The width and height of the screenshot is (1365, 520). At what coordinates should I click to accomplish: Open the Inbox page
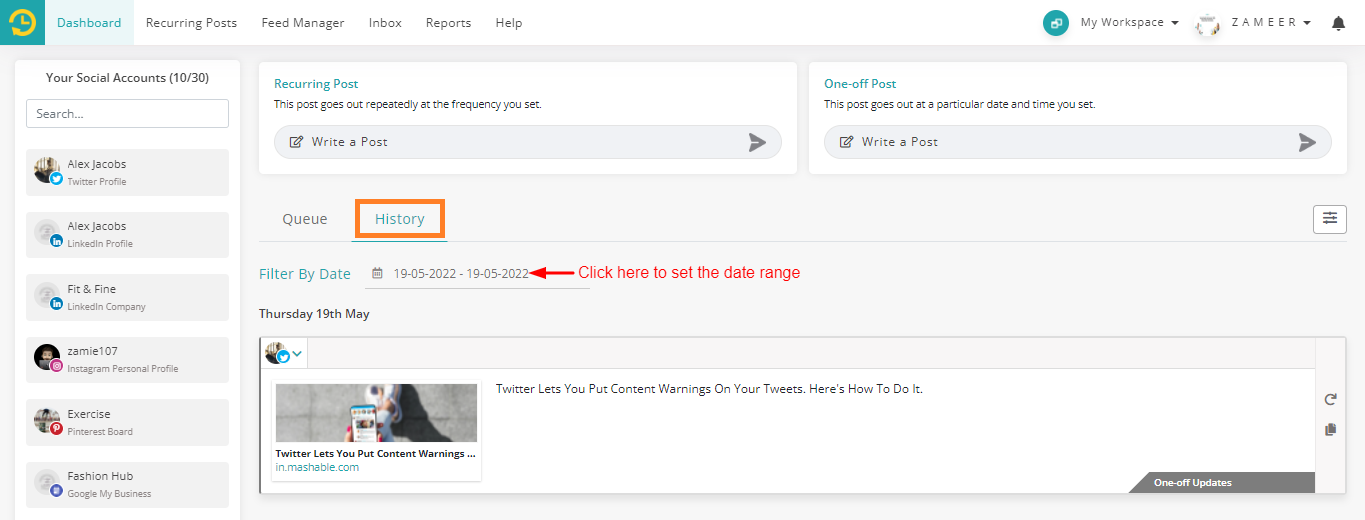point(385,22)
